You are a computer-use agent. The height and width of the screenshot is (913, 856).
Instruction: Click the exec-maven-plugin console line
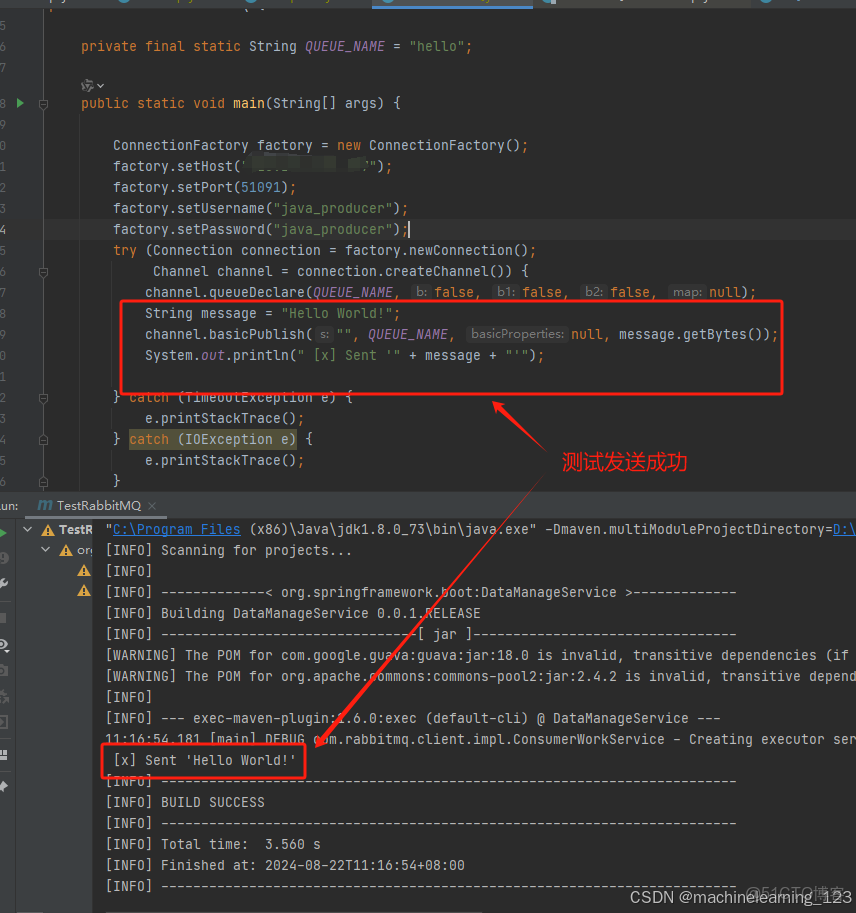413,718
